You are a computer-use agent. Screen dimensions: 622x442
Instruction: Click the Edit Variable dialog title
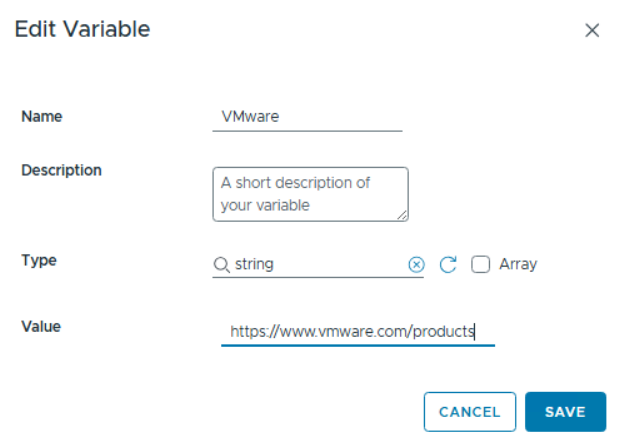(x=82, y=29)
